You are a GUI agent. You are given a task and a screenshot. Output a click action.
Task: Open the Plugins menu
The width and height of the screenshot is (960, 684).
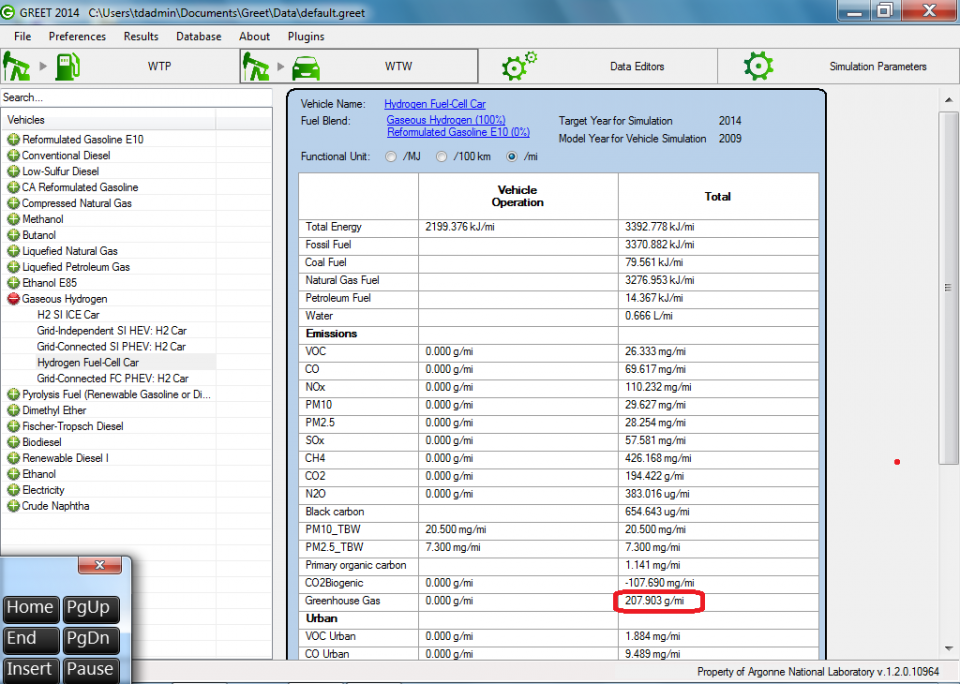[x=305, y=36]
